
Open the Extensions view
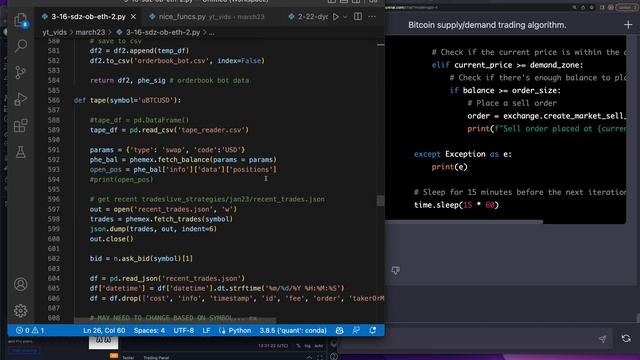pos(20,125)
